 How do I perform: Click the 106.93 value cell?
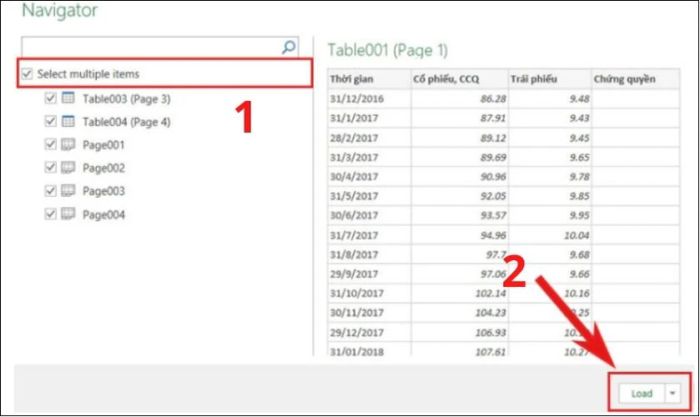click(x=459, y=332)
